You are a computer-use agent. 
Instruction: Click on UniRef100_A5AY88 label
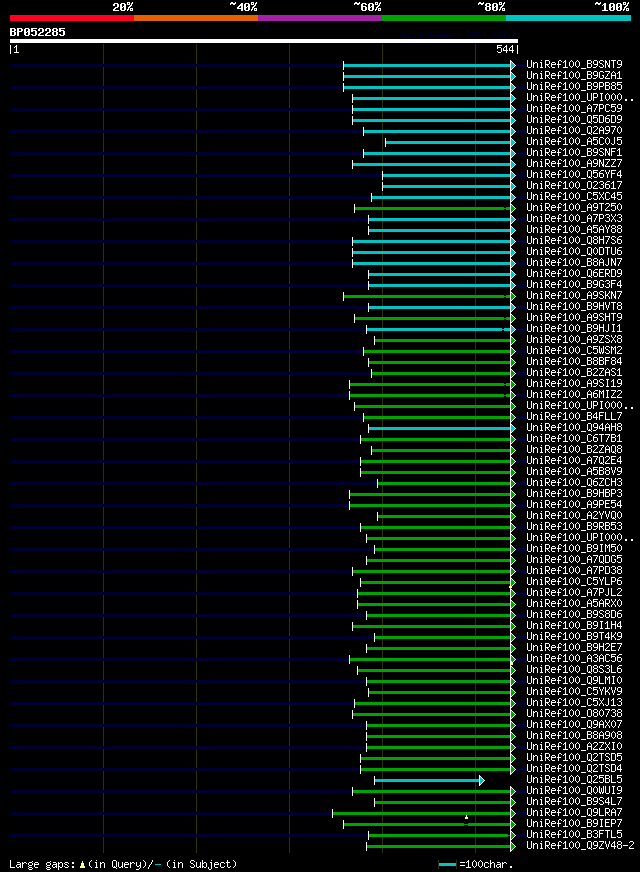click(574, 230)
